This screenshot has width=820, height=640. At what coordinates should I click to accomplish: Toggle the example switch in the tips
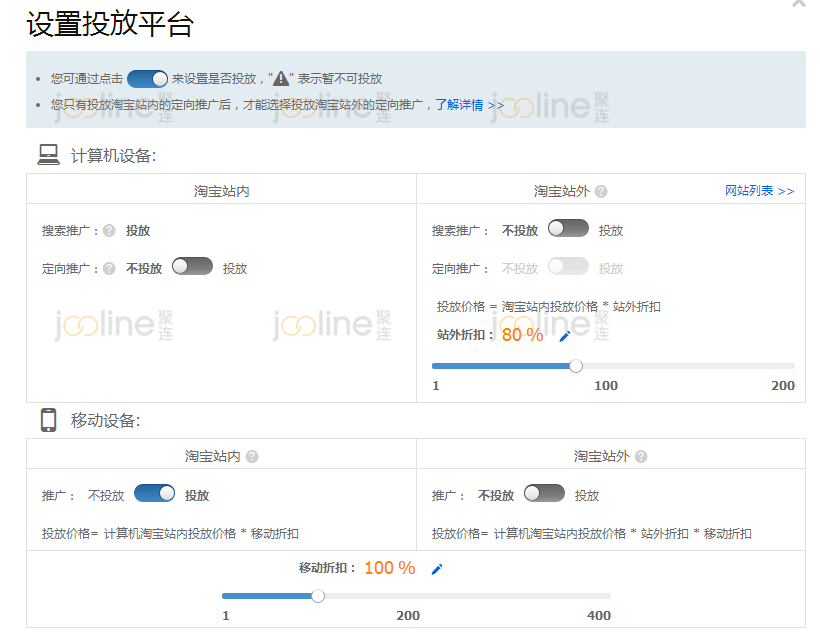(147, 79)
